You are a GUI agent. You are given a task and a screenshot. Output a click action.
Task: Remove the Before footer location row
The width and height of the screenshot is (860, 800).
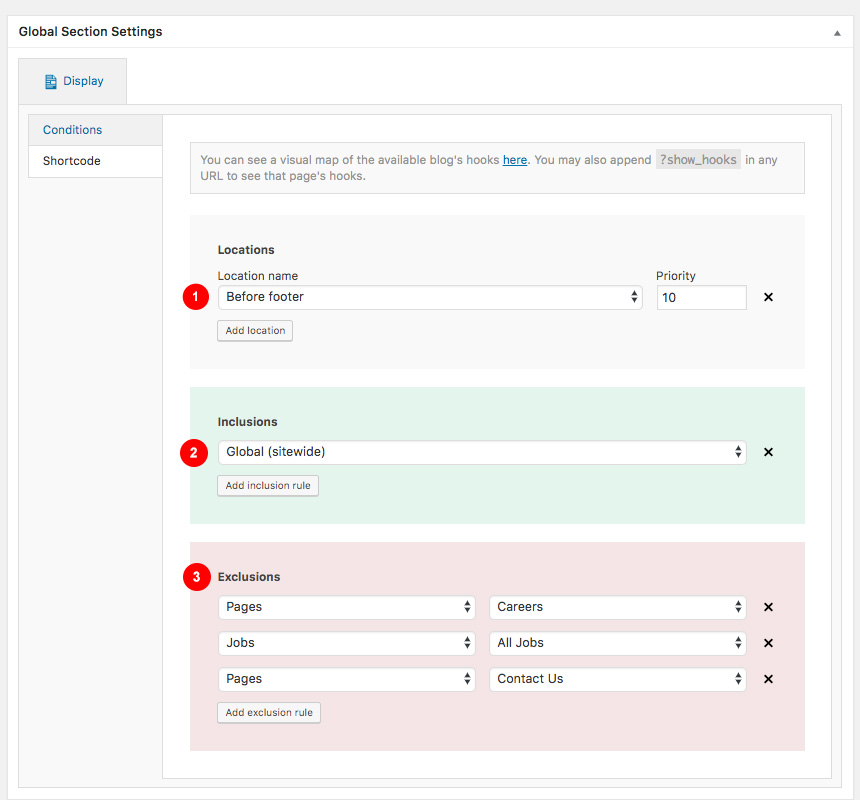[768, 297]
